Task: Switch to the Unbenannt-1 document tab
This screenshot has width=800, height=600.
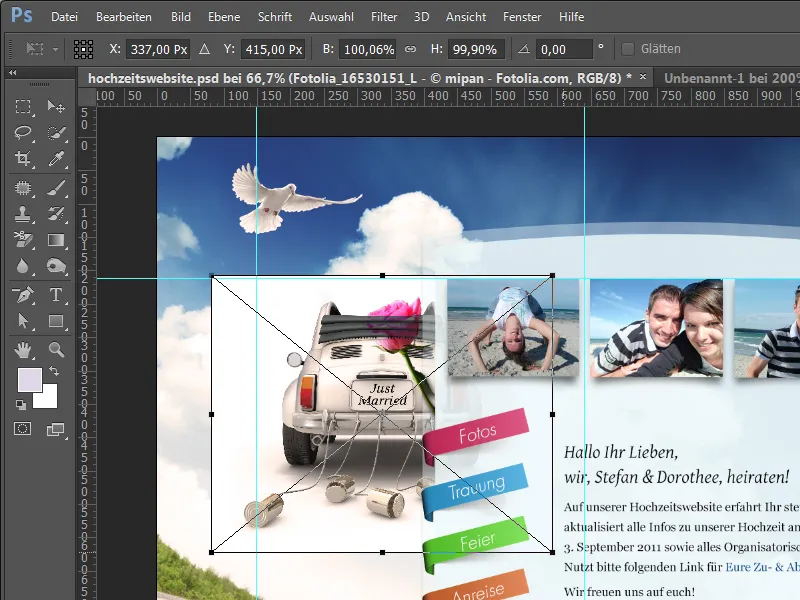Action: [729, 78]
